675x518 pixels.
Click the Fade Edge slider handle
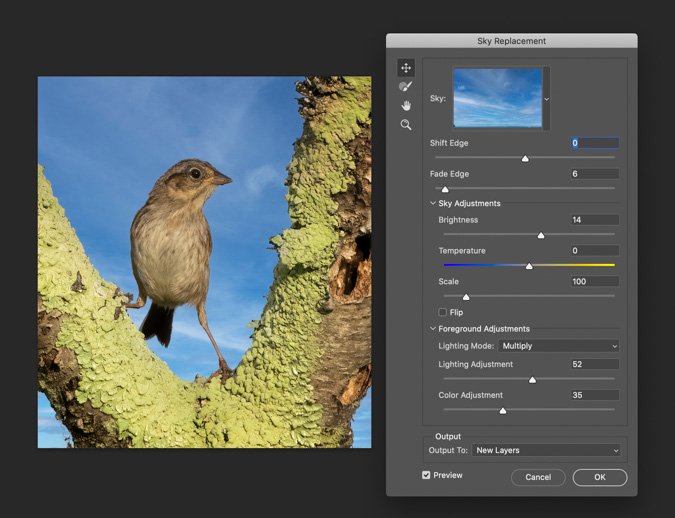point(445,189)
